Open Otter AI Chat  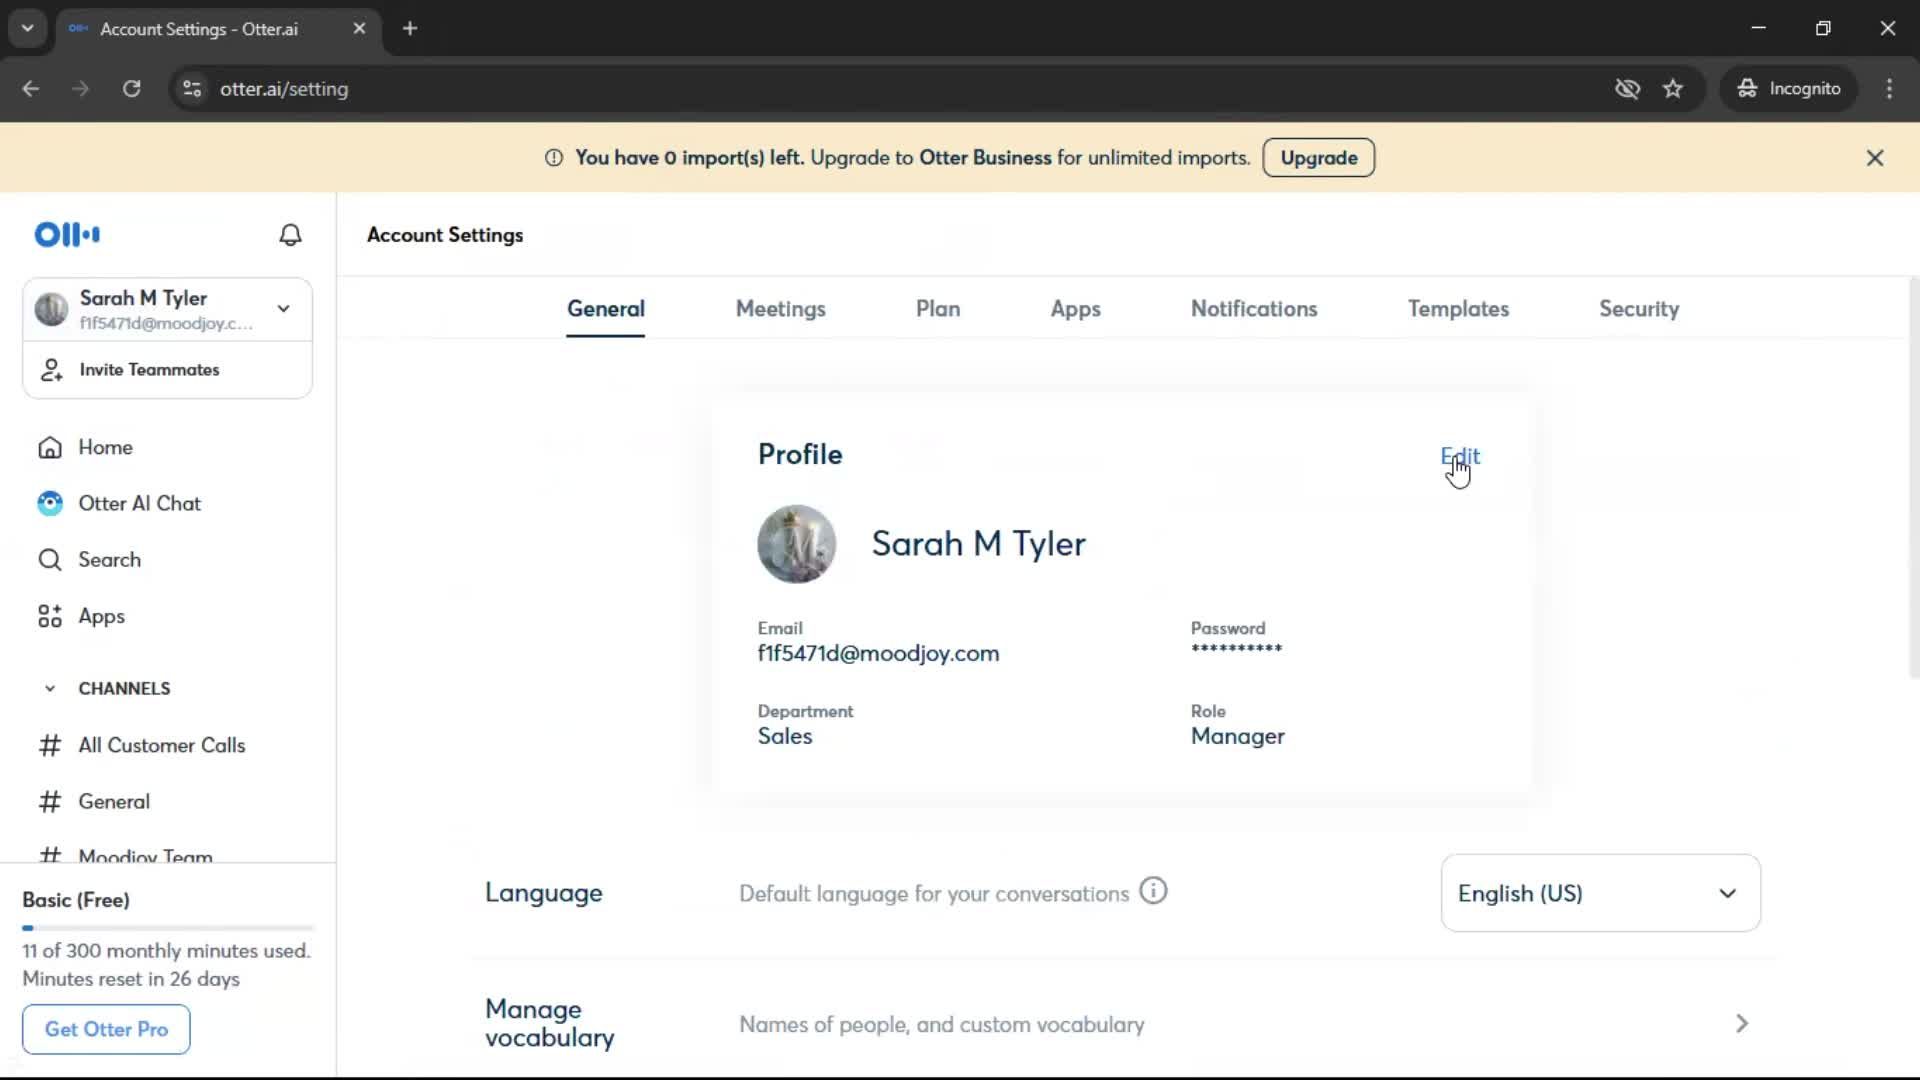pos(140,504)
